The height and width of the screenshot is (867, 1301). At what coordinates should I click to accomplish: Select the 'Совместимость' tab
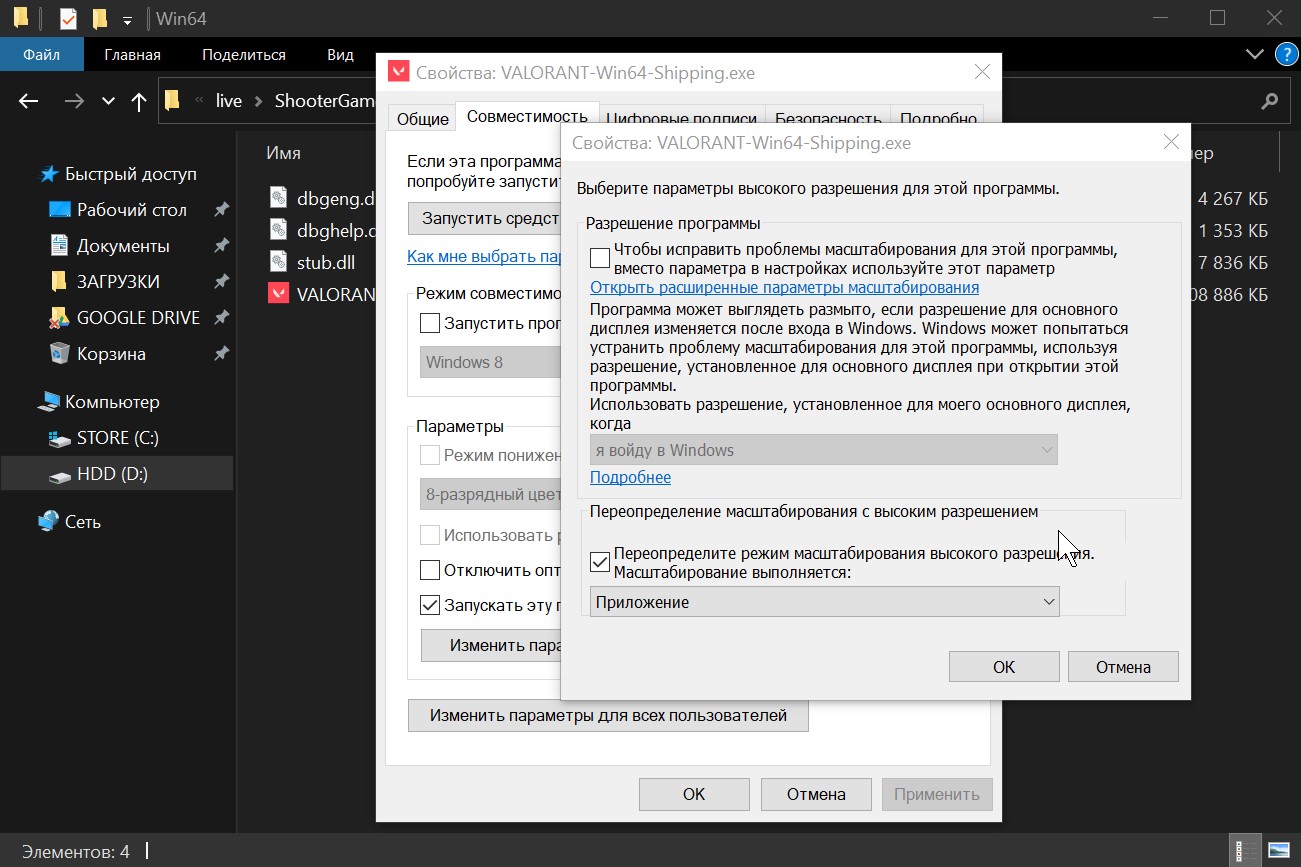tap(527, 116)
